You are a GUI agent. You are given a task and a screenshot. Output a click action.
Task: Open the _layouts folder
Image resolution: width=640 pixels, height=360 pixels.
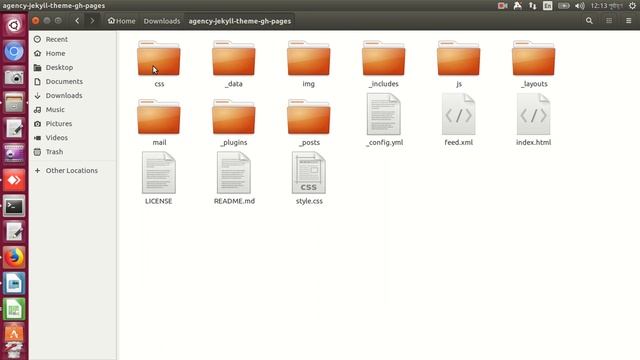533,58
